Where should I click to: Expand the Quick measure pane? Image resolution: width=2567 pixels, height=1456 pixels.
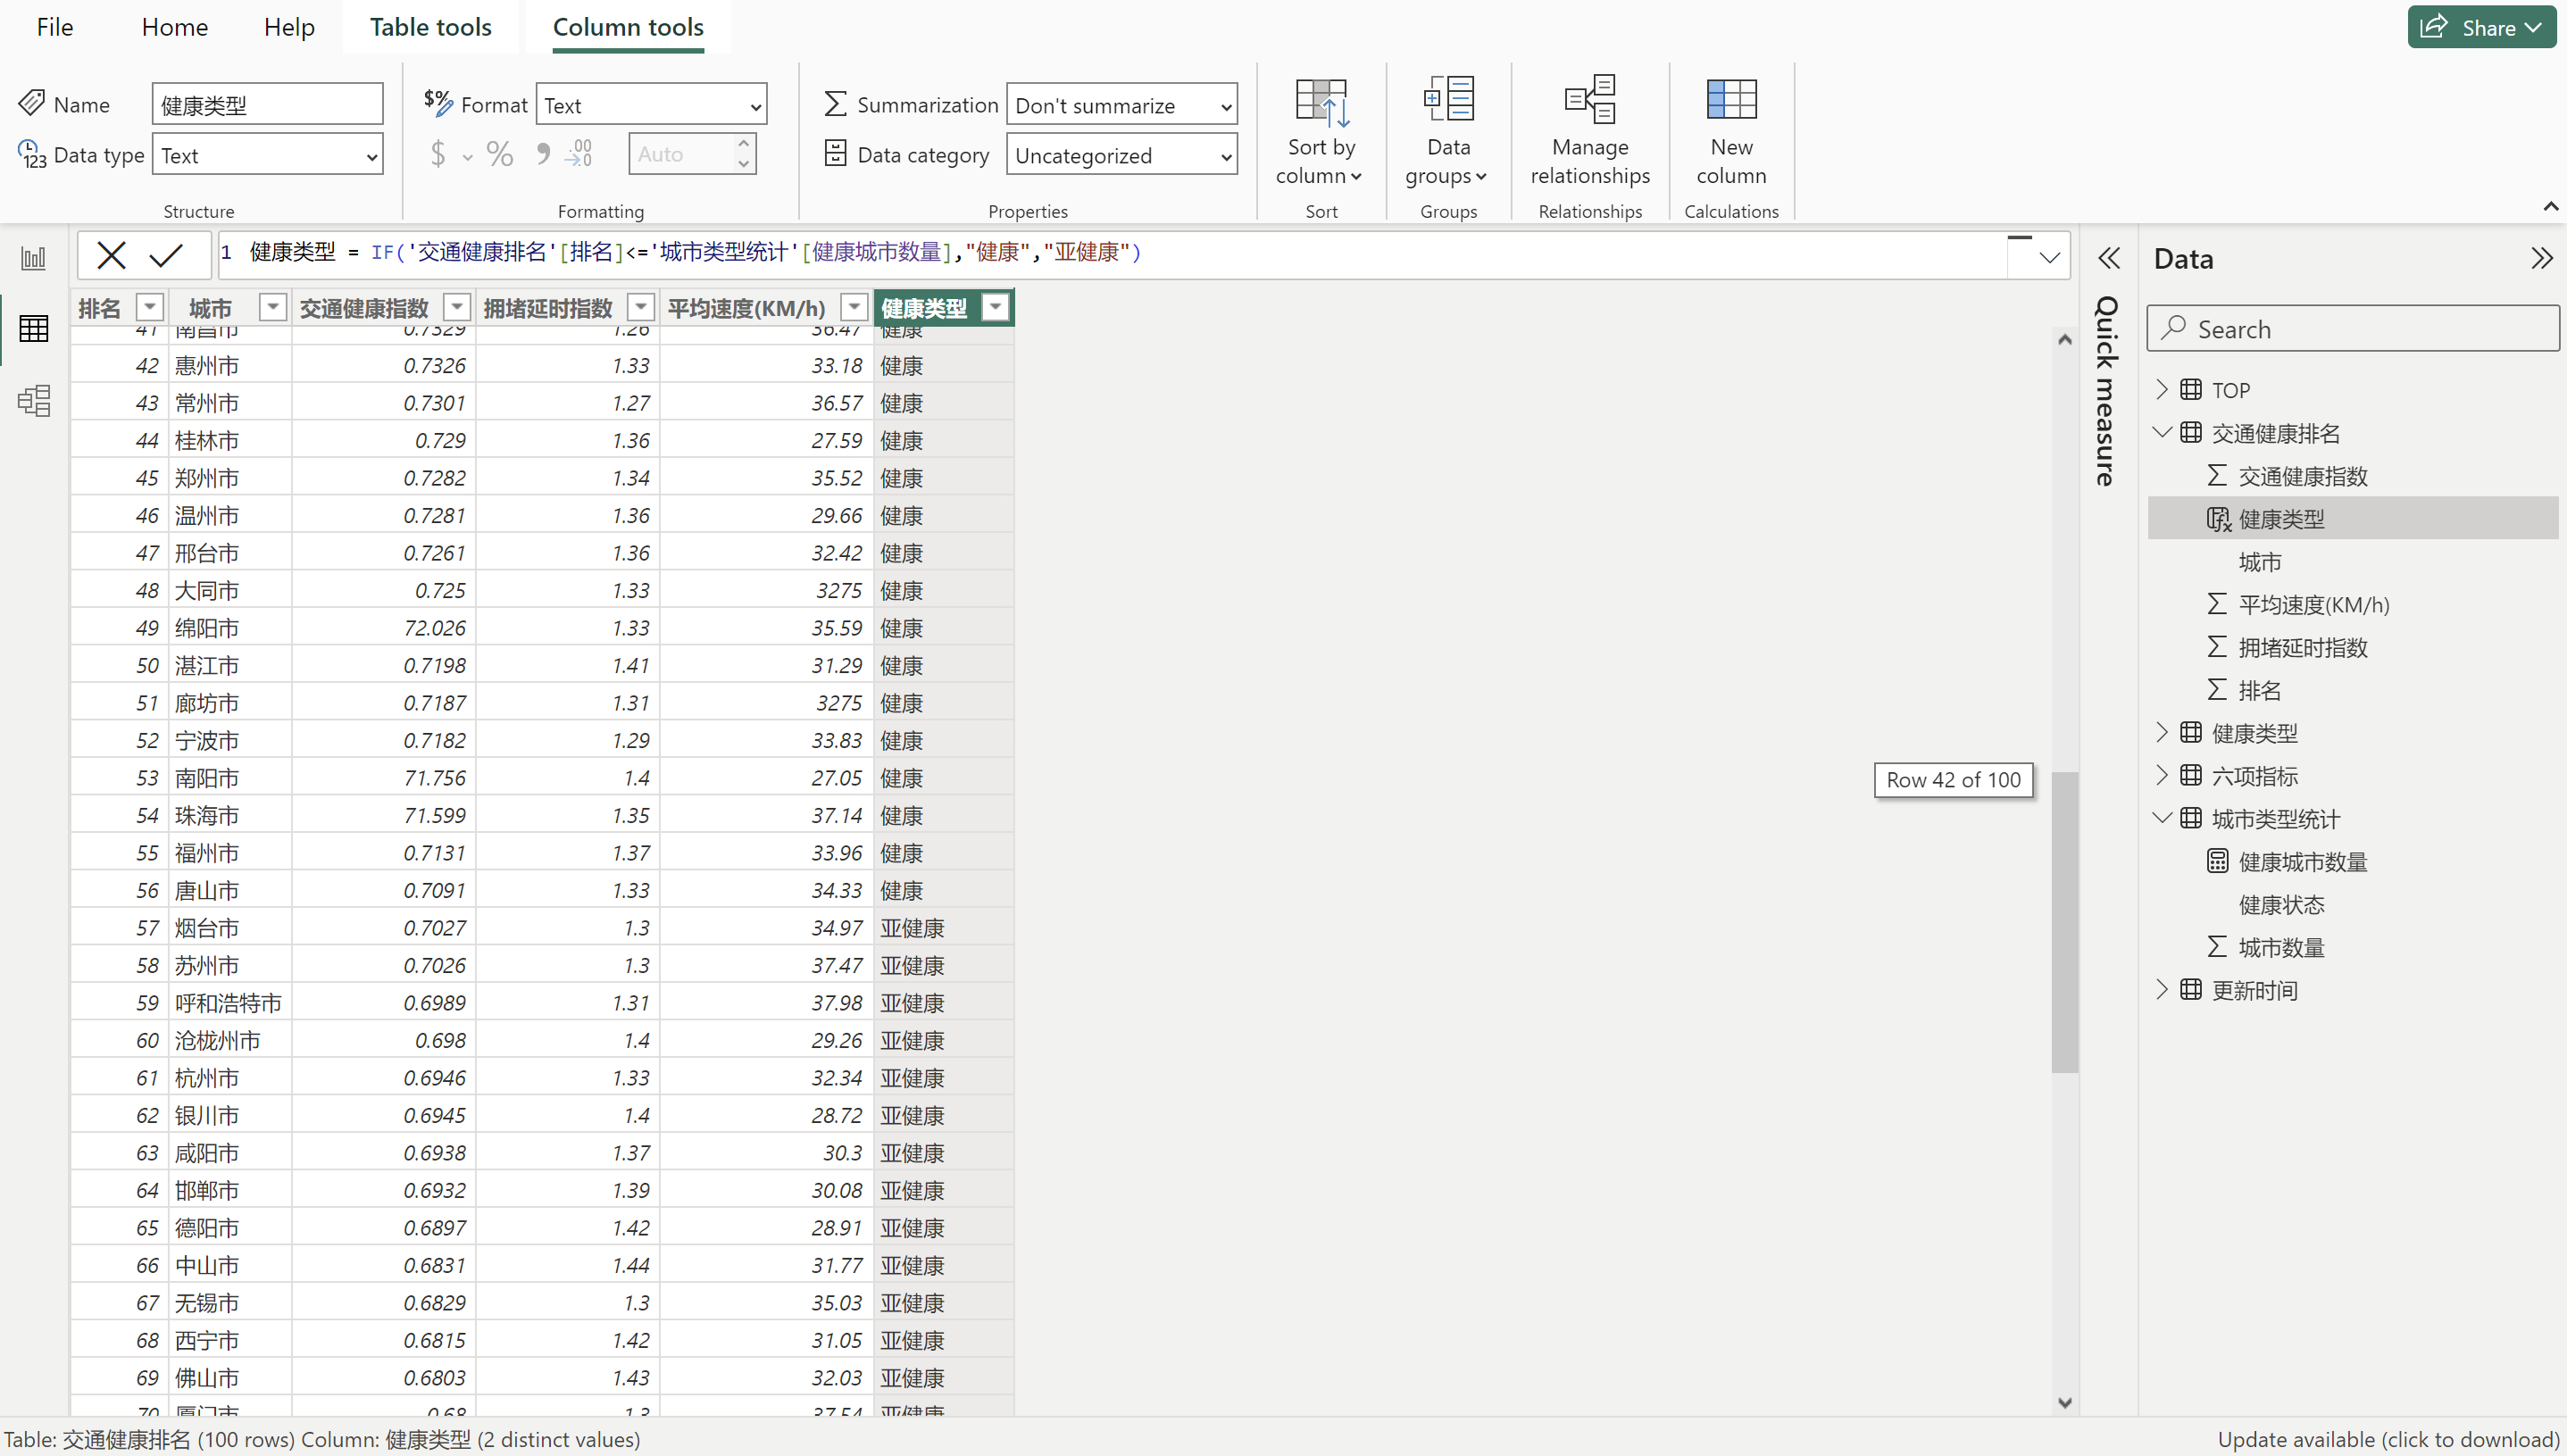pyautogui.click(x=2109, y=259)
